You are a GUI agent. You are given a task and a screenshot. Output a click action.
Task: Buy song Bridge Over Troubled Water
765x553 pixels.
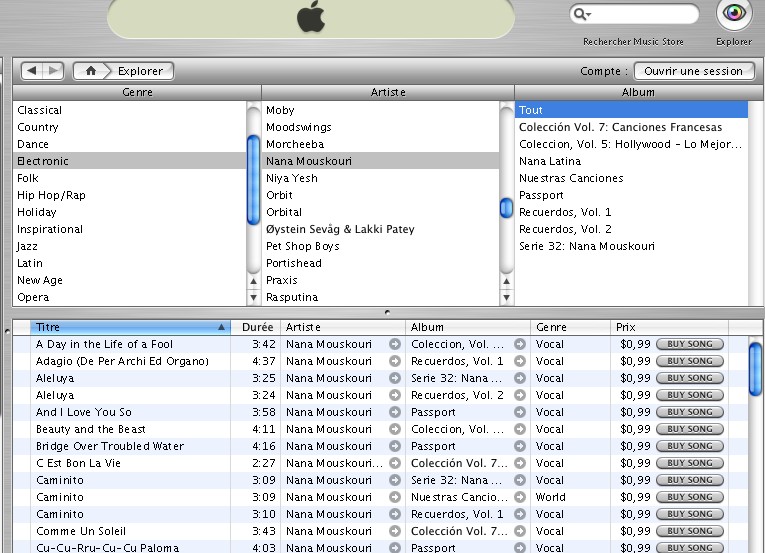[x=690, y=446]
